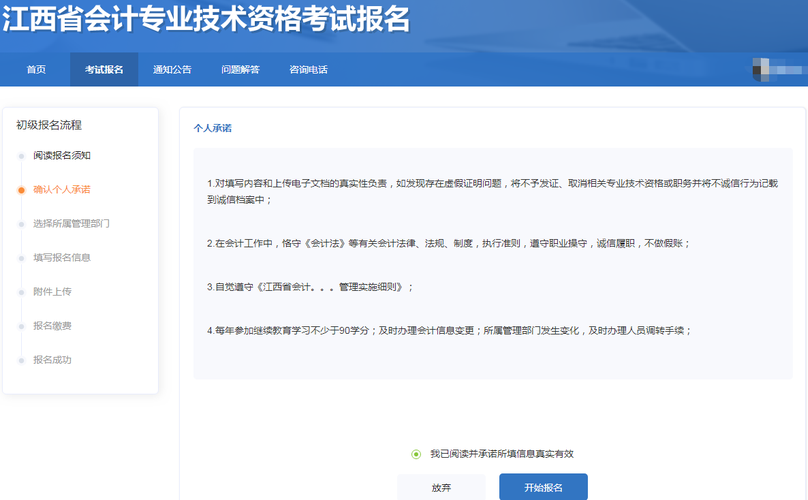
Task: Click the grey dot beside 选择所属管理部门
Action: (19, 224)
